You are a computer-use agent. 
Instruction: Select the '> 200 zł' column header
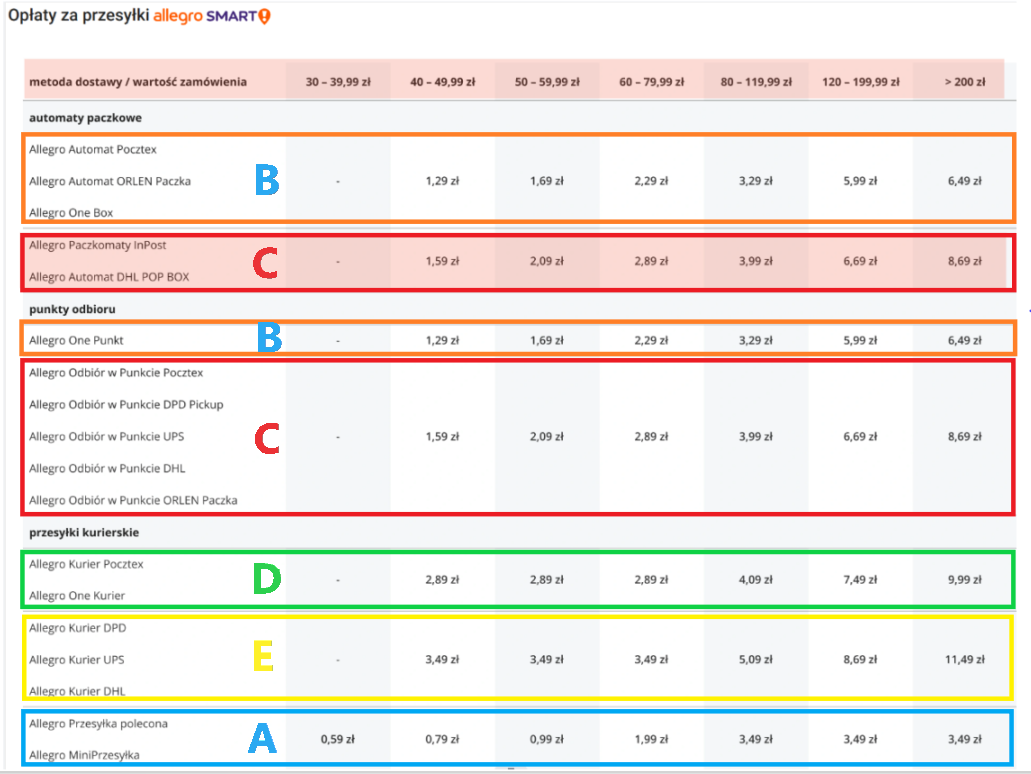(964, 82)
